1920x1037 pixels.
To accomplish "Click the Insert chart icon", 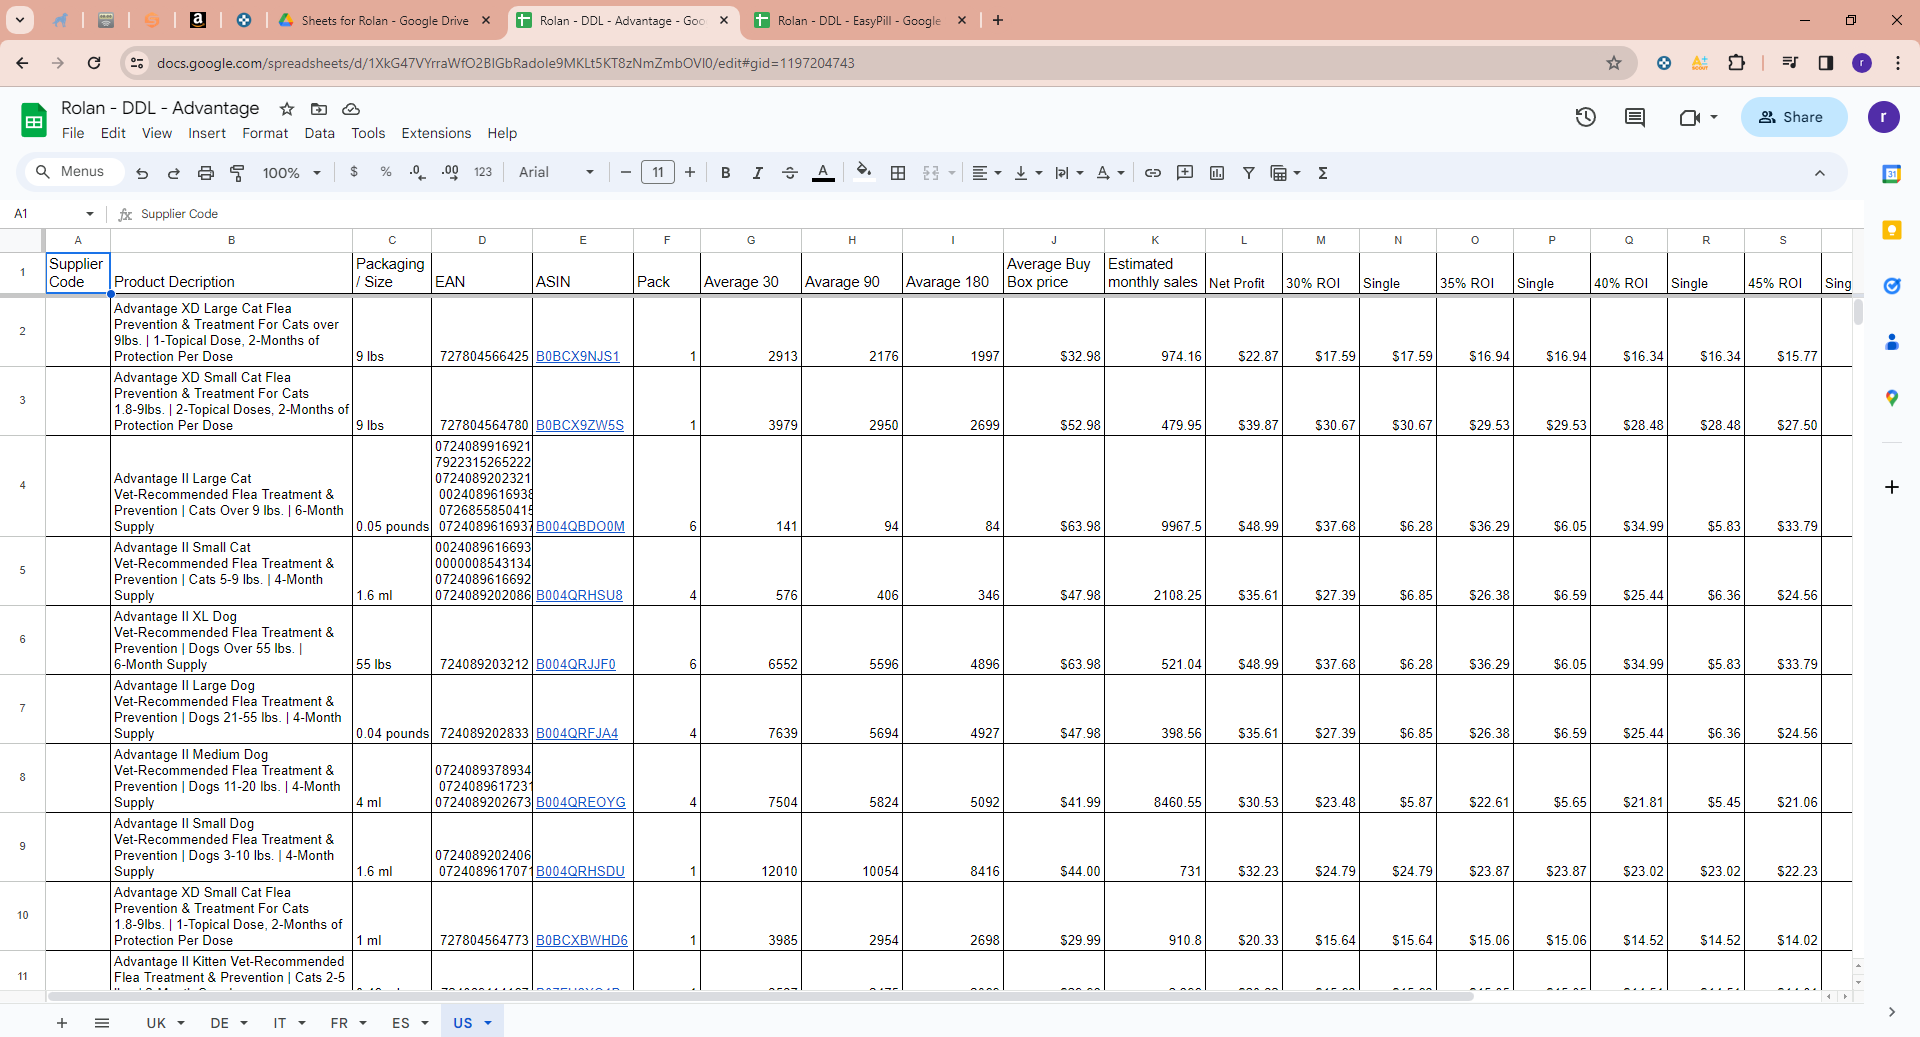I will pos(1217,173).
